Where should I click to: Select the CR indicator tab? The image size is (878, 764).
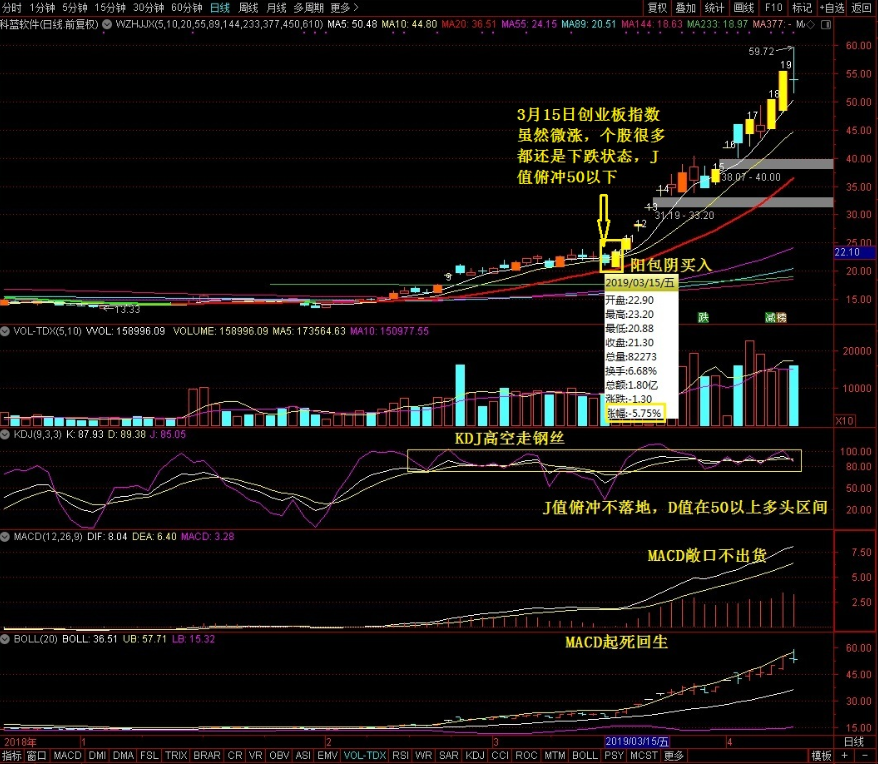click(235, 756)
